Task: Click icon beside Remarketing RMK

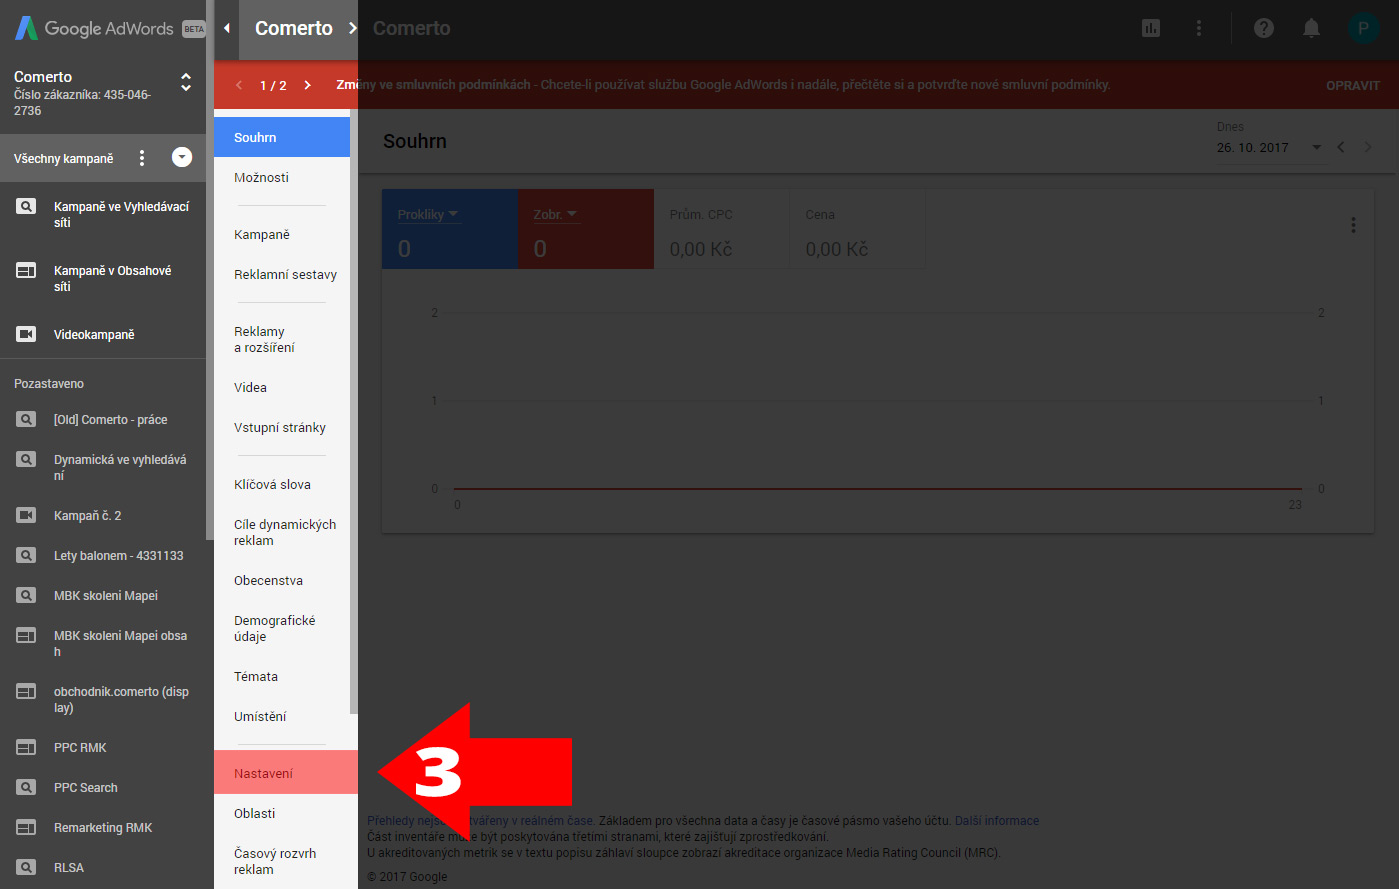Action: point(26,828)
